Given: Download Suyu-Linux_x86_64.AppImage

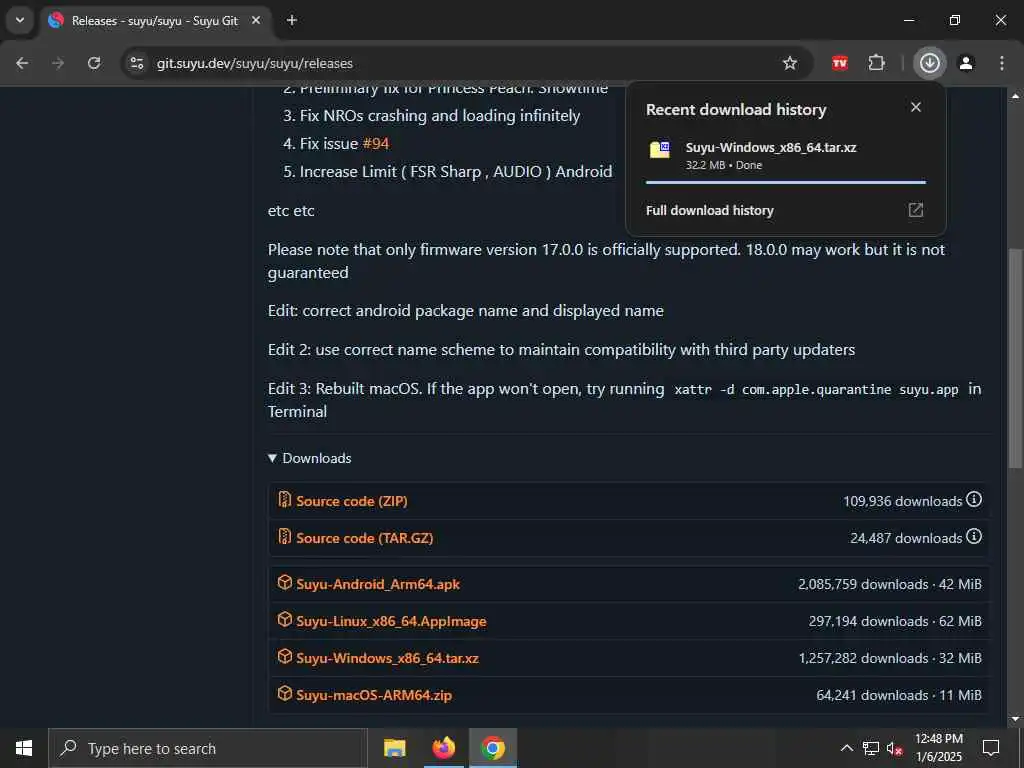Looking at the screenshot, I should tap(391, 622).
